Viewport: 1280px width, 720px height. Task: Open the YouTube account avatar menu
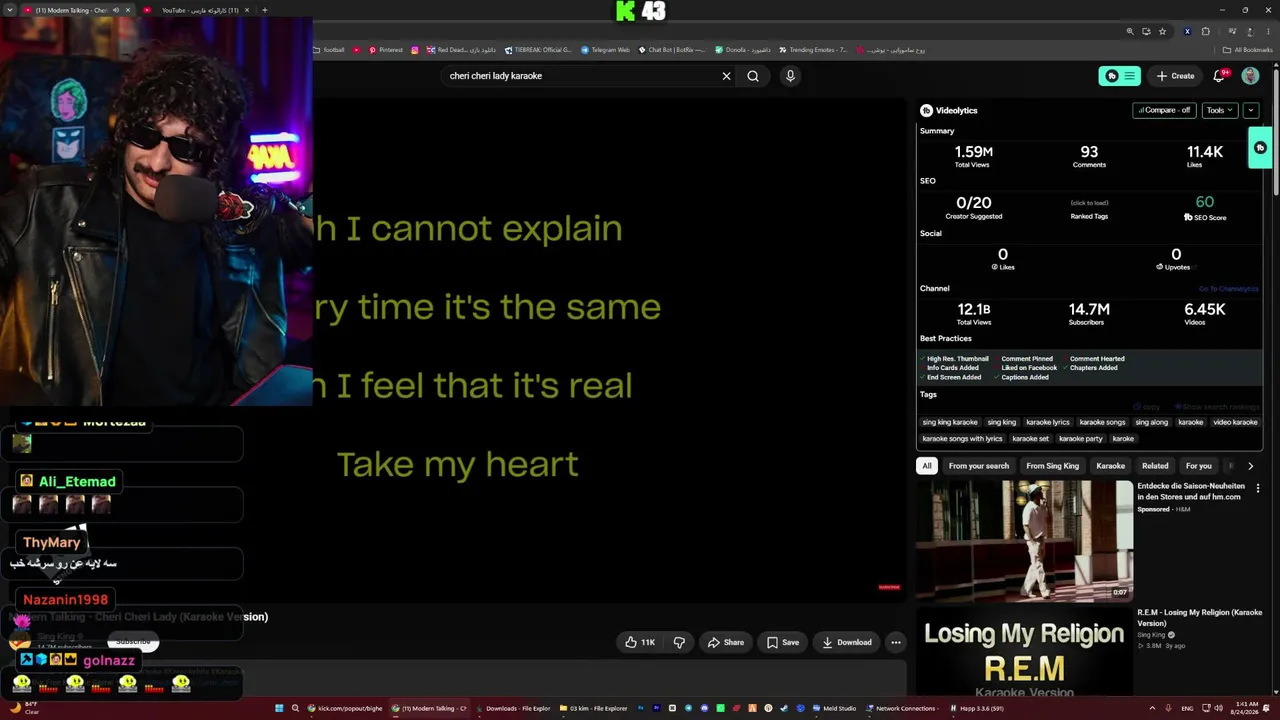point(1250,76)
